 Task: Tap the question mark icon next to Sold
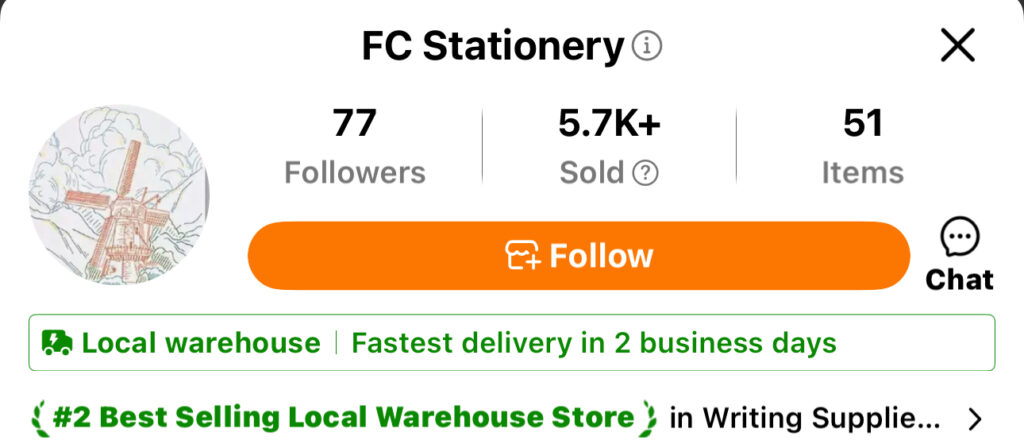tap(646, 173)
